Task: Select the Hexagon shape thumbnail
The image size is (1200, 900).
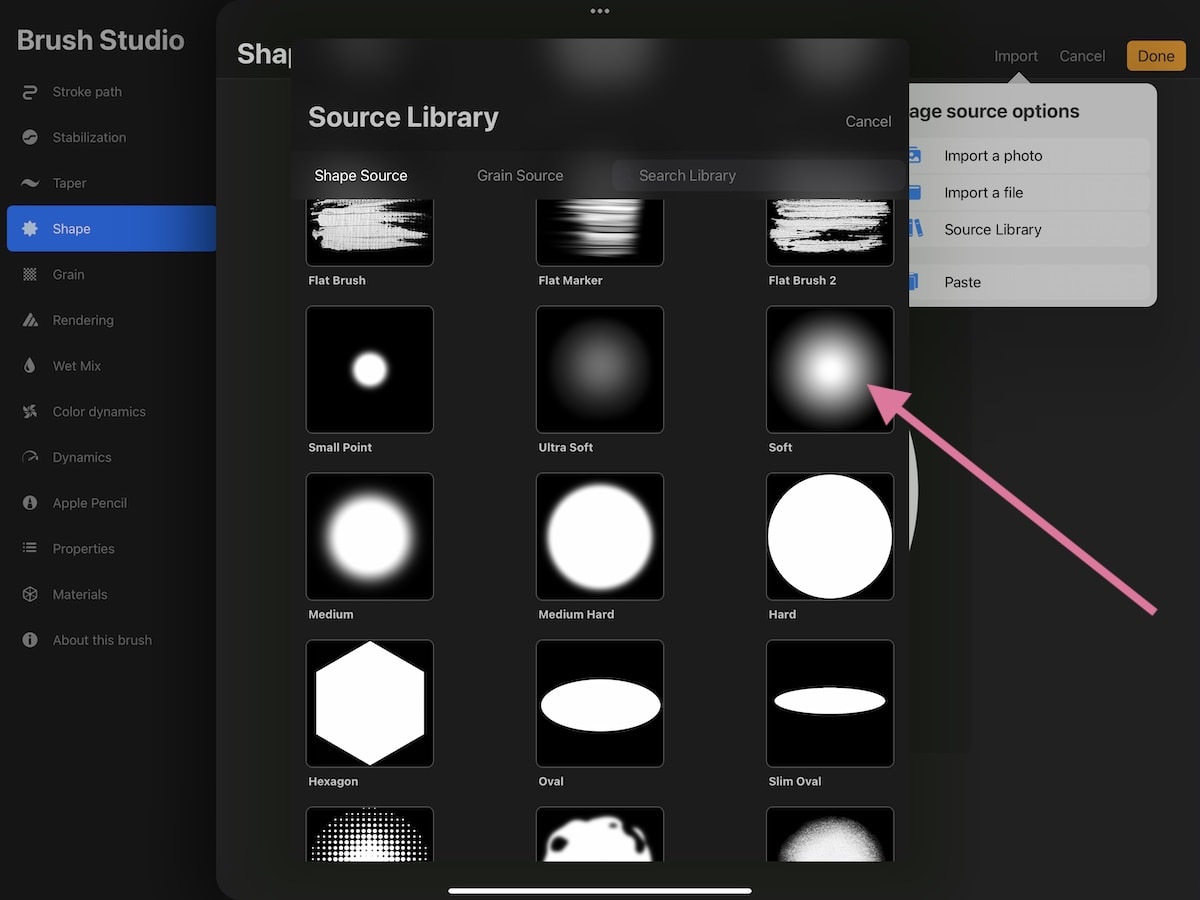Action: [370, 703]
